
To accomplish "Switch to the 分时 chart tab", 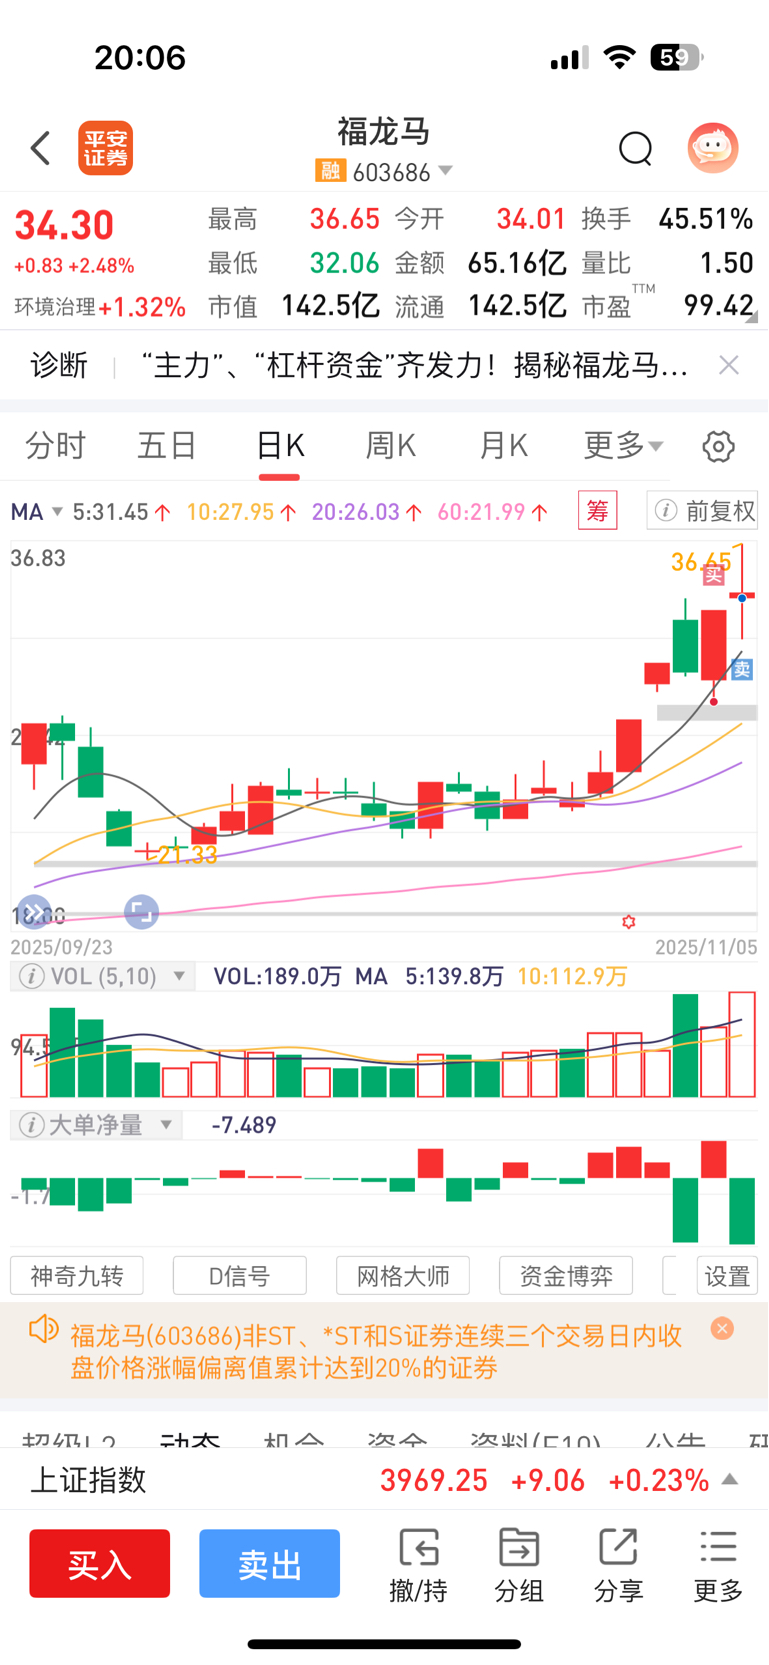I will (56, 445).
